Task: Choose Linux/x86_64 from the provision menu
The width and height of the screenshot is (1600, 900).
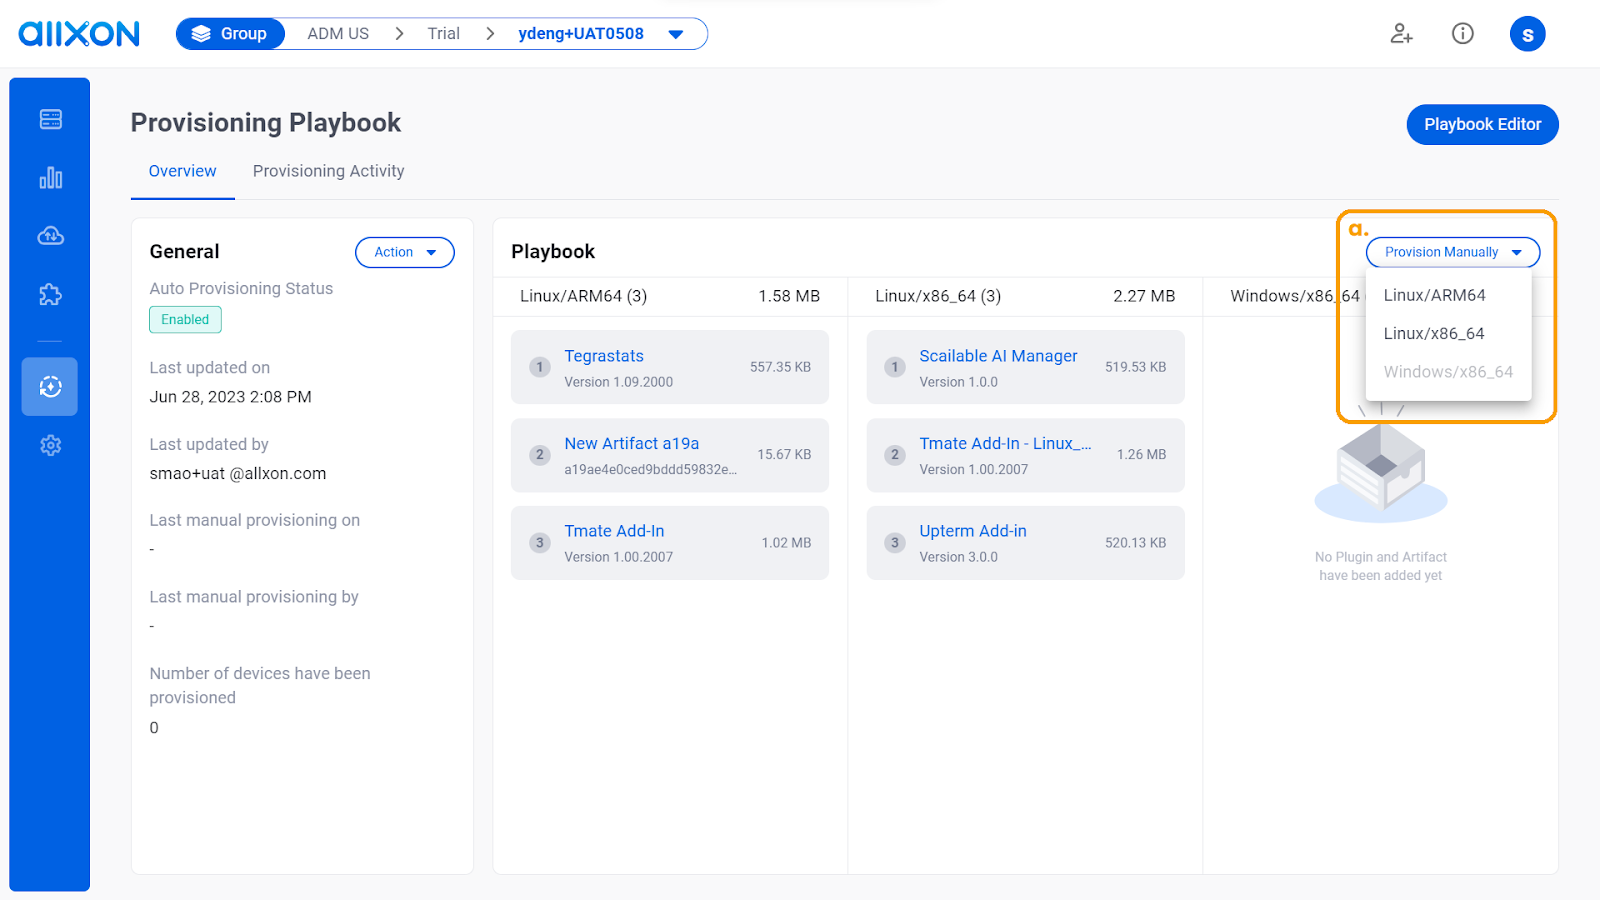Action: pos(1433,333)
